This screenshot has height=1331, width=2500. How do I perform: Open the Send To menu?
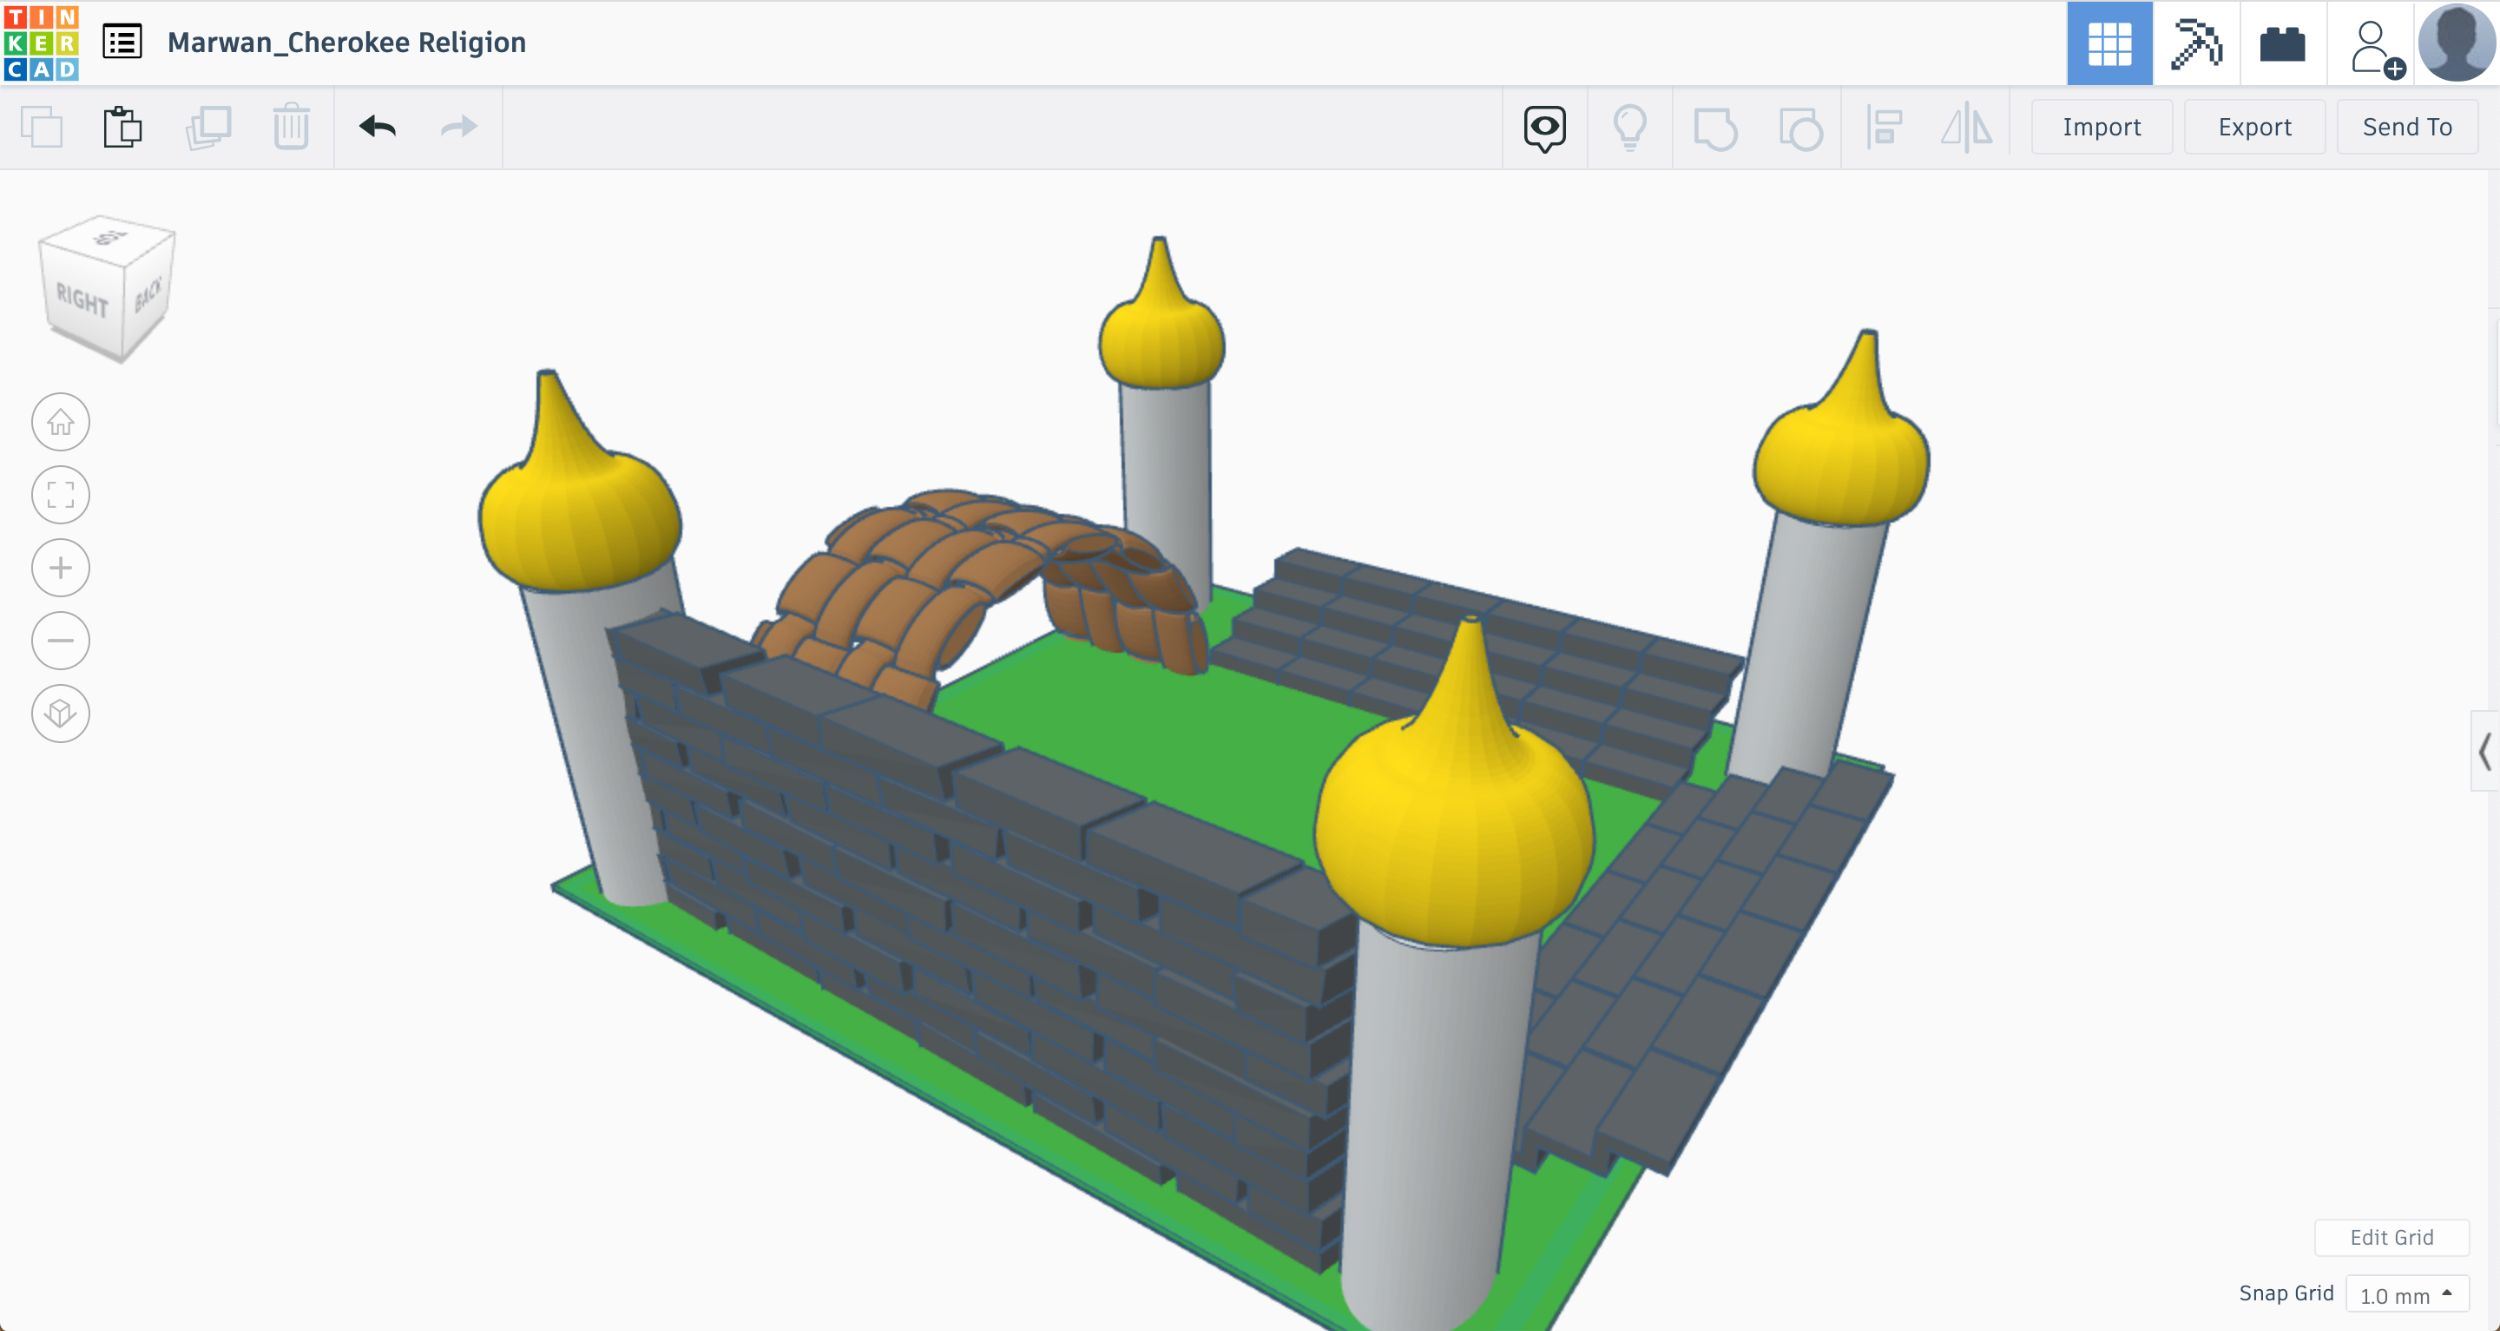[x=2406, y=127]
